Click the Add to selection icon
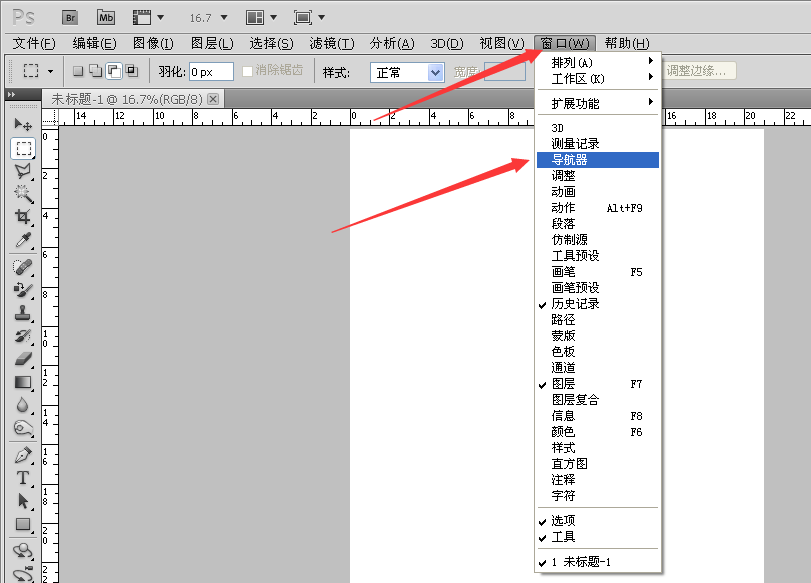Image resolution: width=811 pixels, height=583 pixels. (x=96, y=71)
